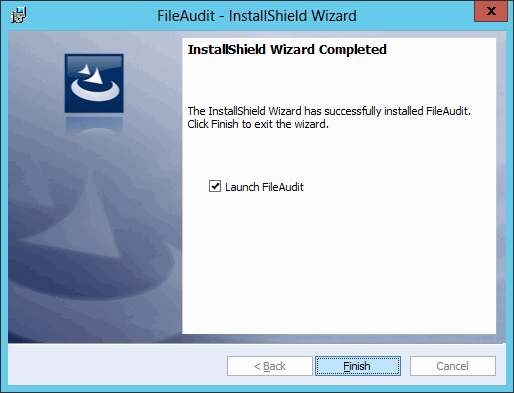Click the word "Completed" in the bold heading

(353, 50)
